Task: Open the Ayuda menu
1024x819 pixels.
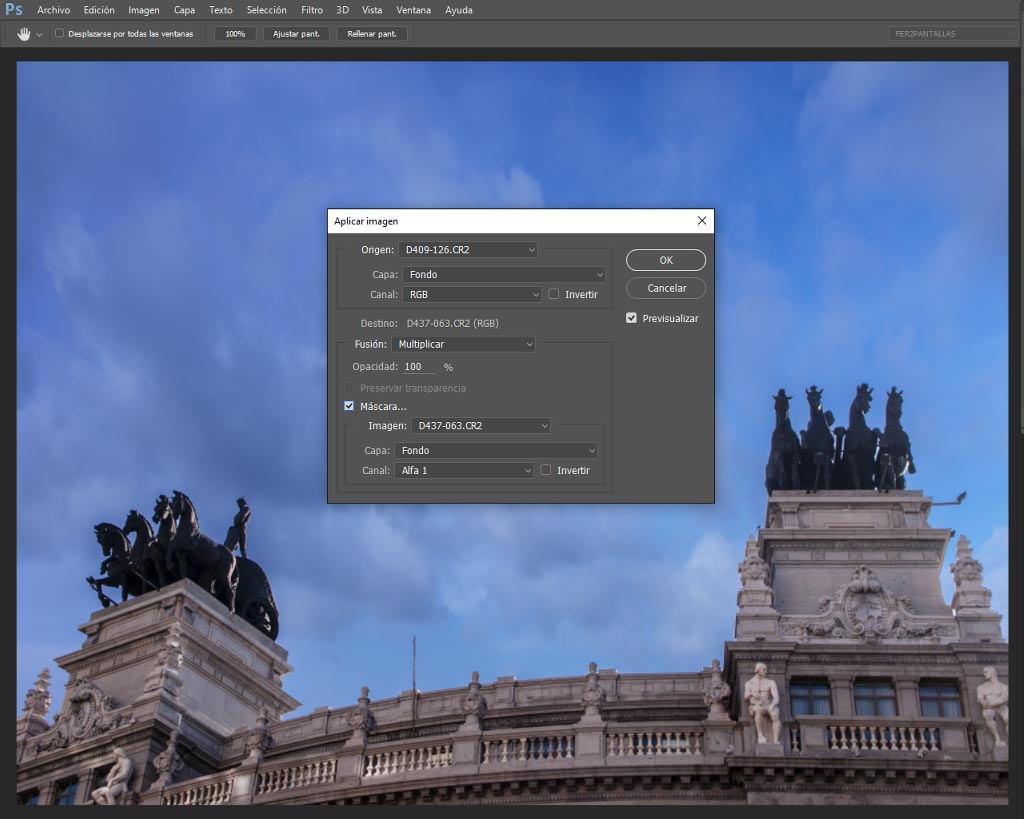Action: pos(458,10)
